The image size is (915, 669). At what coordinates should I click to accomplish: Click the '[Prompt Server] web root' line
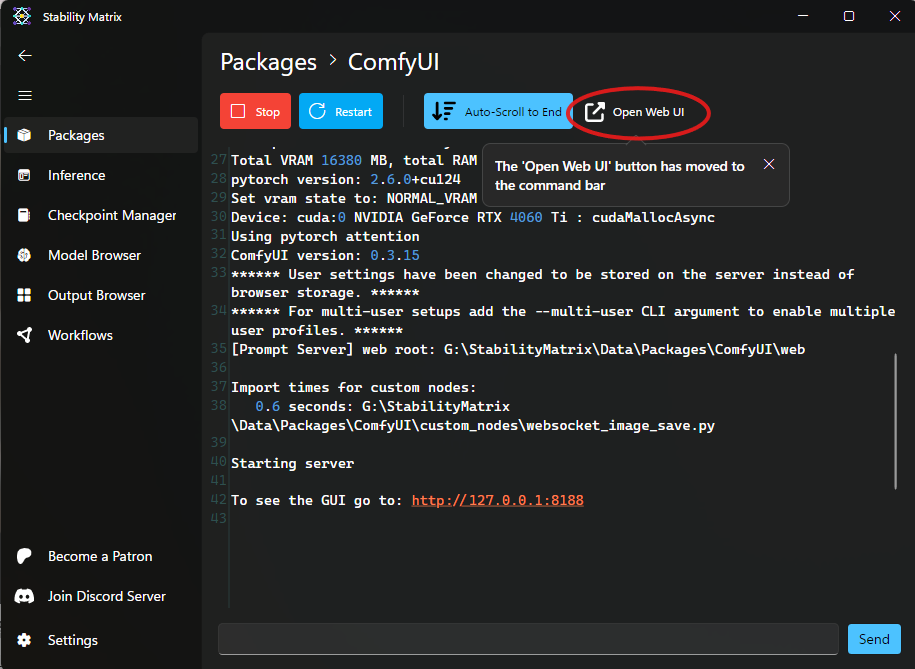[518, 349]
